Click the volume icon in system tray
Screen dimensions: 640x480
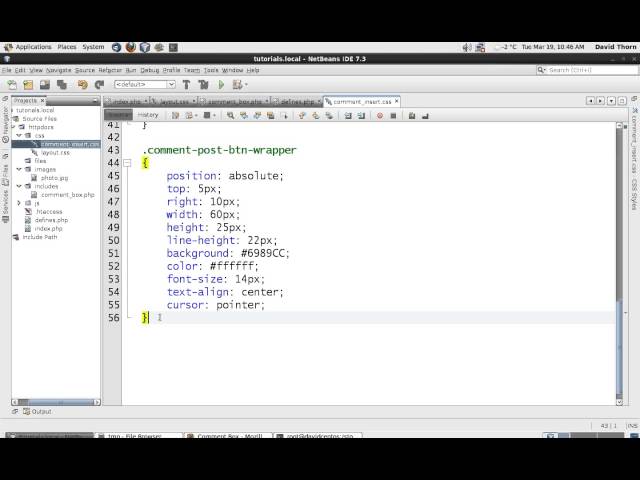click(x=467, y=47)
